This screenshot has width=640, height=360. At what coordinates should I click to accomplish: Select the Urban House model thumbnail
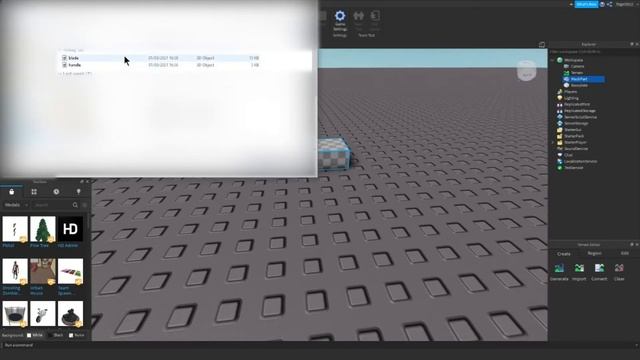(x=43, y=271)
